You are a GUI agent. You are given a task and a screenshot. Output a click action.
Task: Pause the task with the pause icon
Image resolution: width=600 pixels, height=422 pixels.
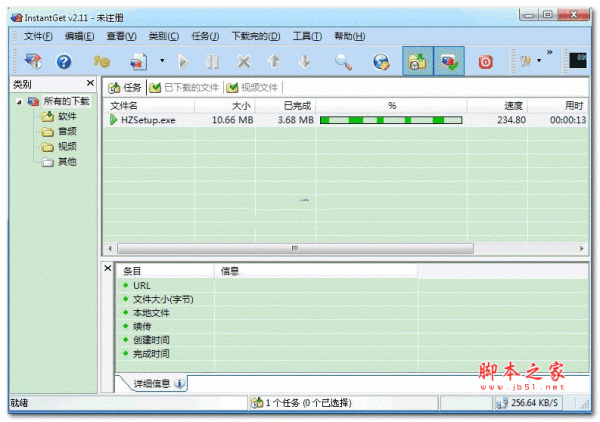(x=212, y=62)
